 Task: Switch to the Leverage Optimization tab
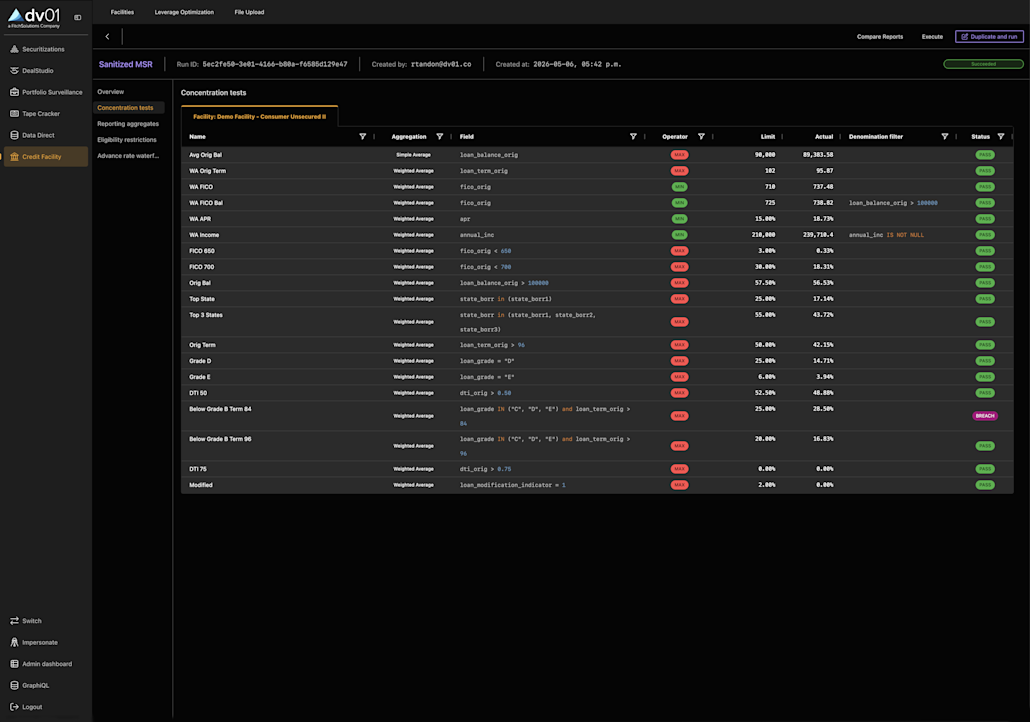[184, 12]
